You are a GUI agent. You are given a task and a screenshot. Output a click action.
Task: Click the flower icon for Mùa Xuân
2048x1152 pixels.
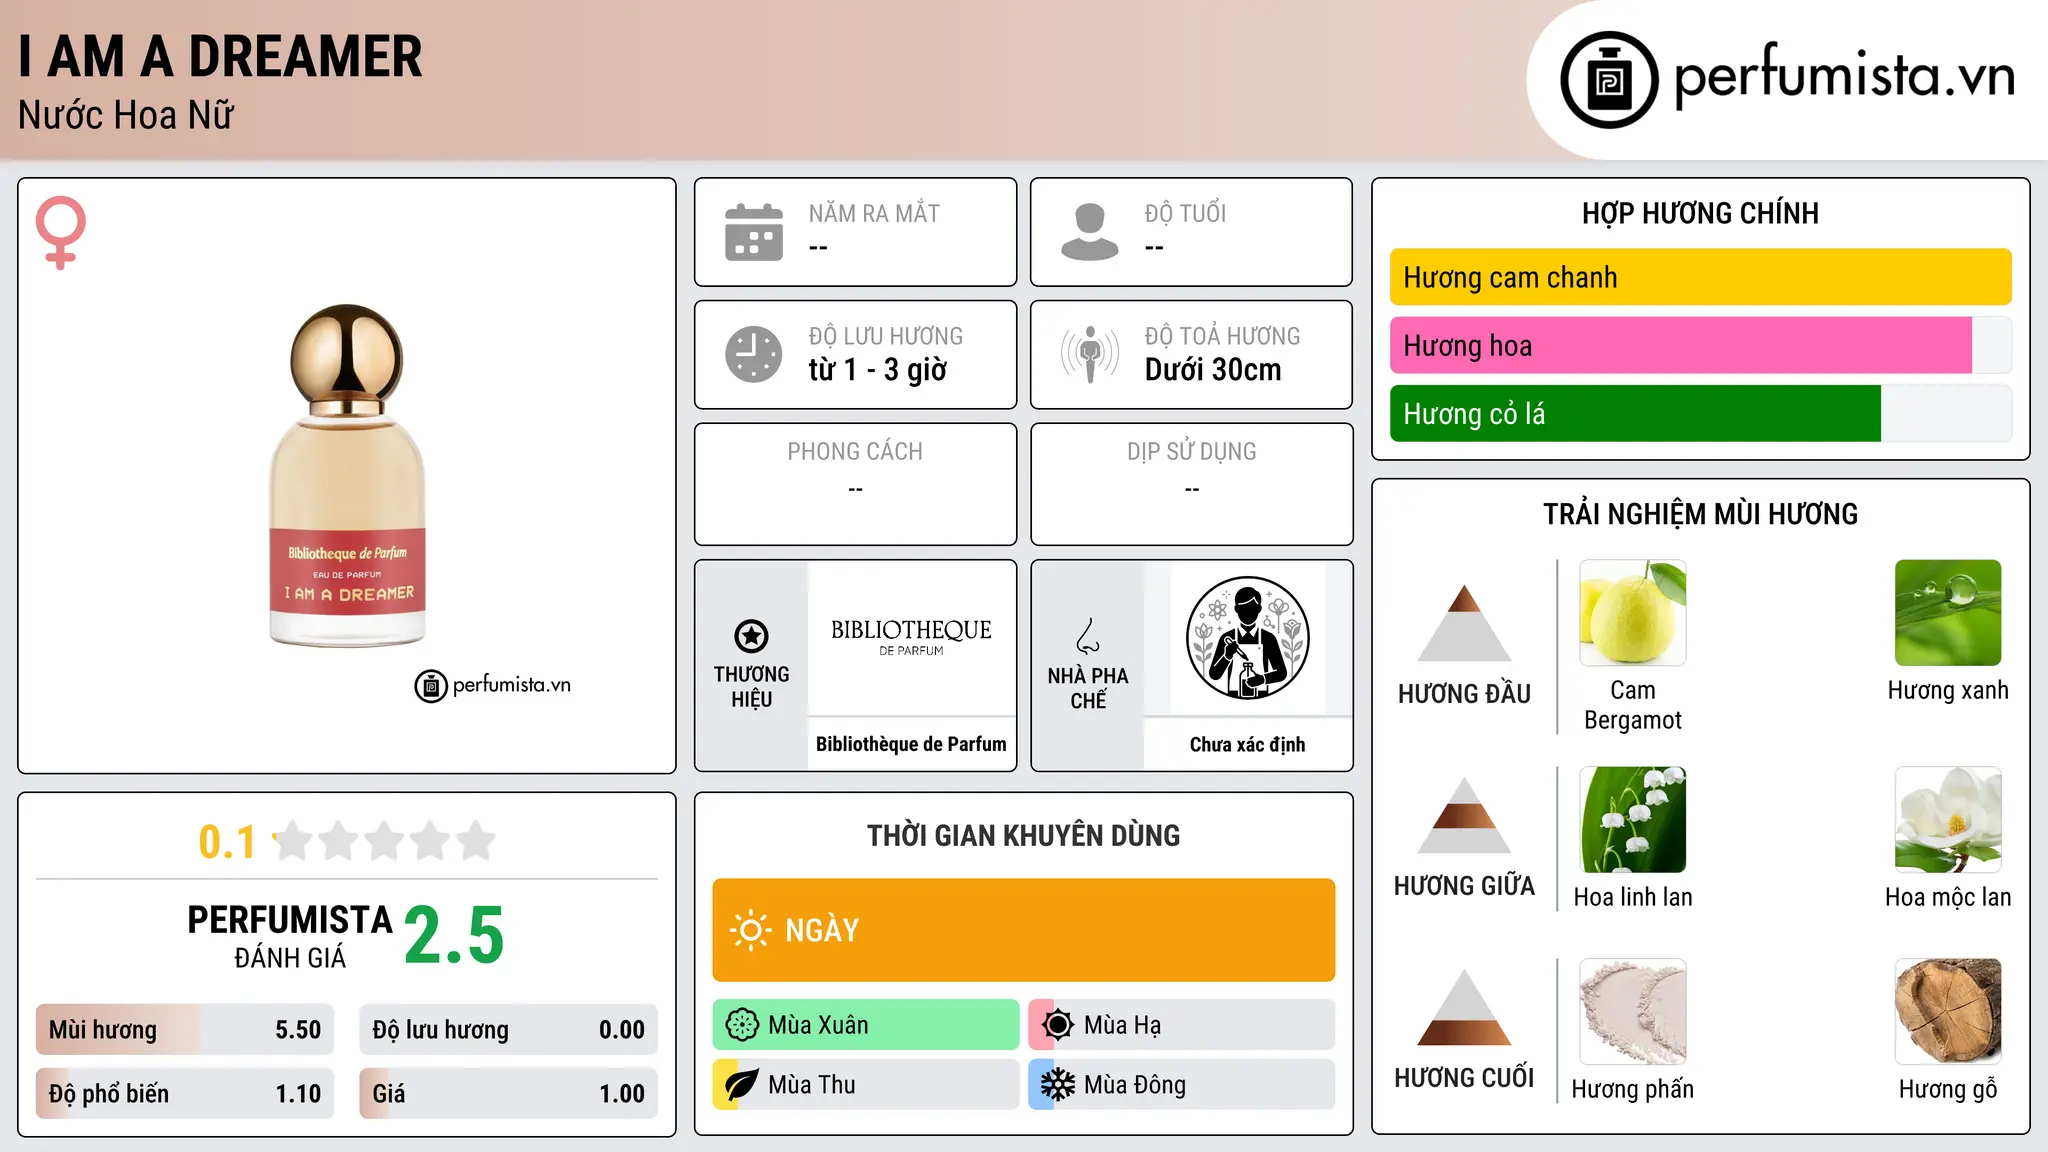[742, 1025]
